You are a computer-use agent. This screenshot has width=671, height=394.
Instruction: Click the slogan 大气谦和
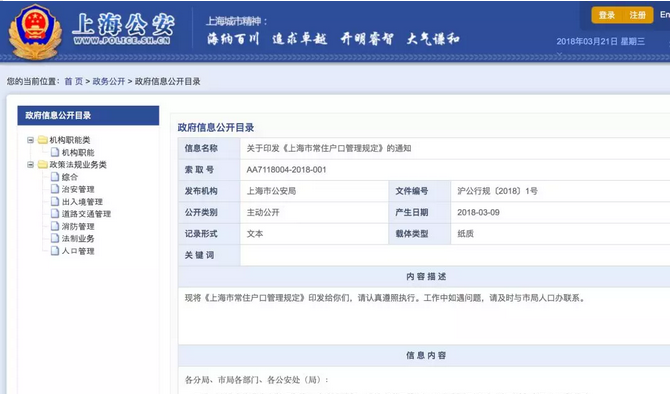433,39
